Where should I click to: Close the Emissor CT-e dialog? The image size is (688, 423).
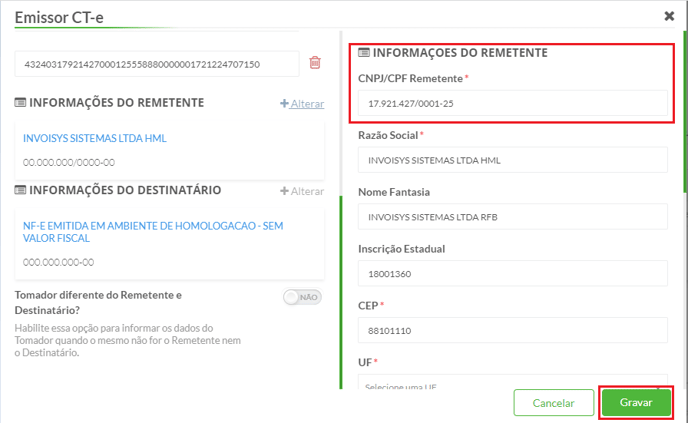coord(669,16)
